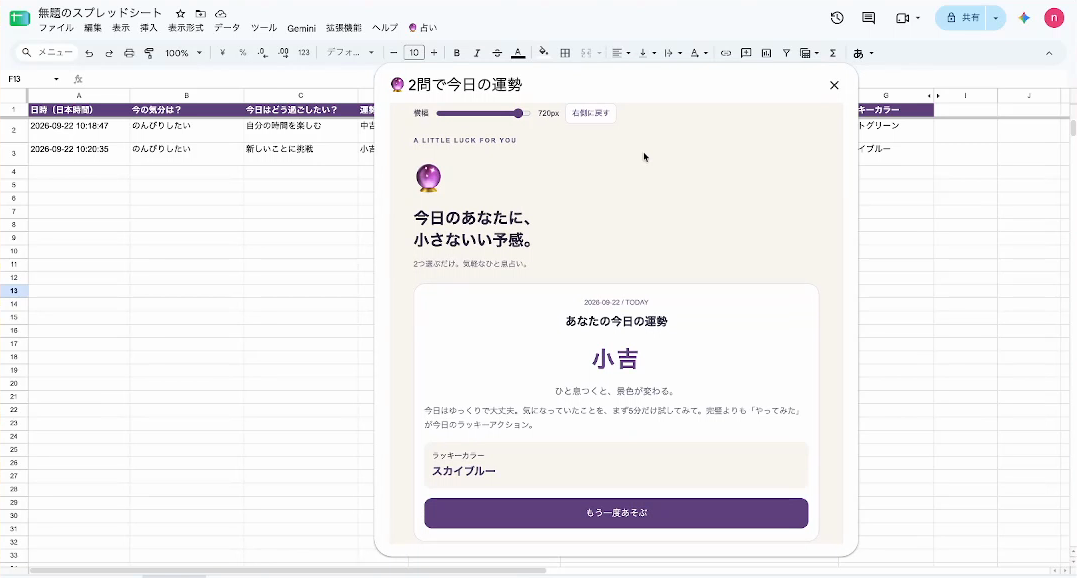Open the font family dropdown
Image resolution: width=1077 pixels, height=578 pixels.
tap(350, 53)
